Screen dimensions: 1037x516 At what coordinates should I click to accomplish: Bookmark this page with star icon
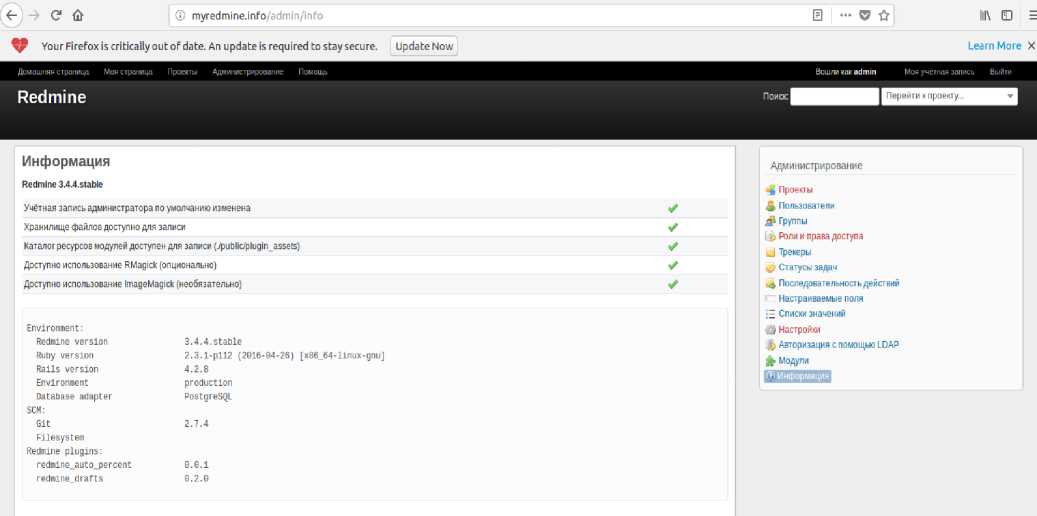(884, 15)
